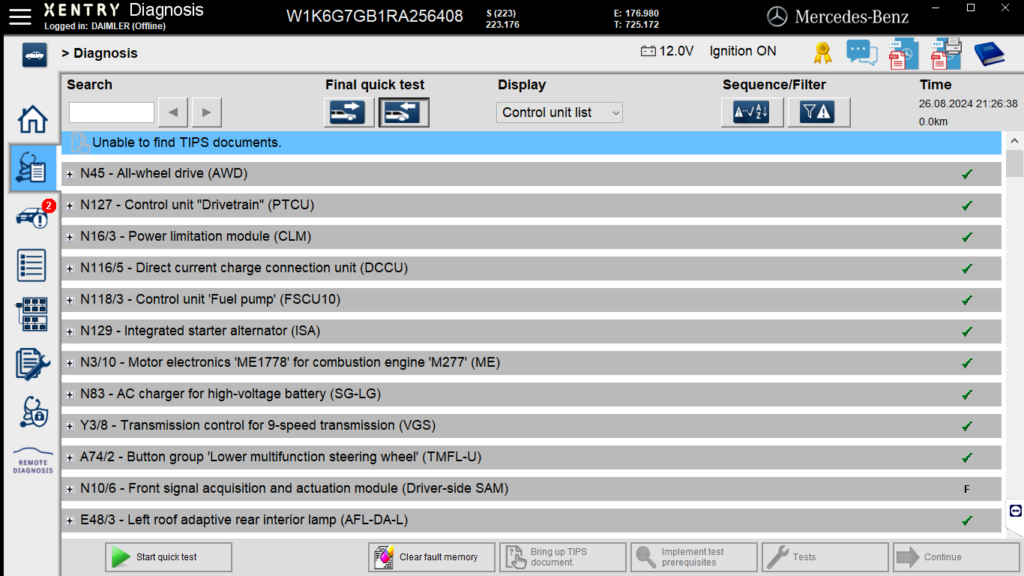The width and height of the screenshot is (1024, 576).
Task: Click the Clear fault memory button
Action: [x=431, y=557]
